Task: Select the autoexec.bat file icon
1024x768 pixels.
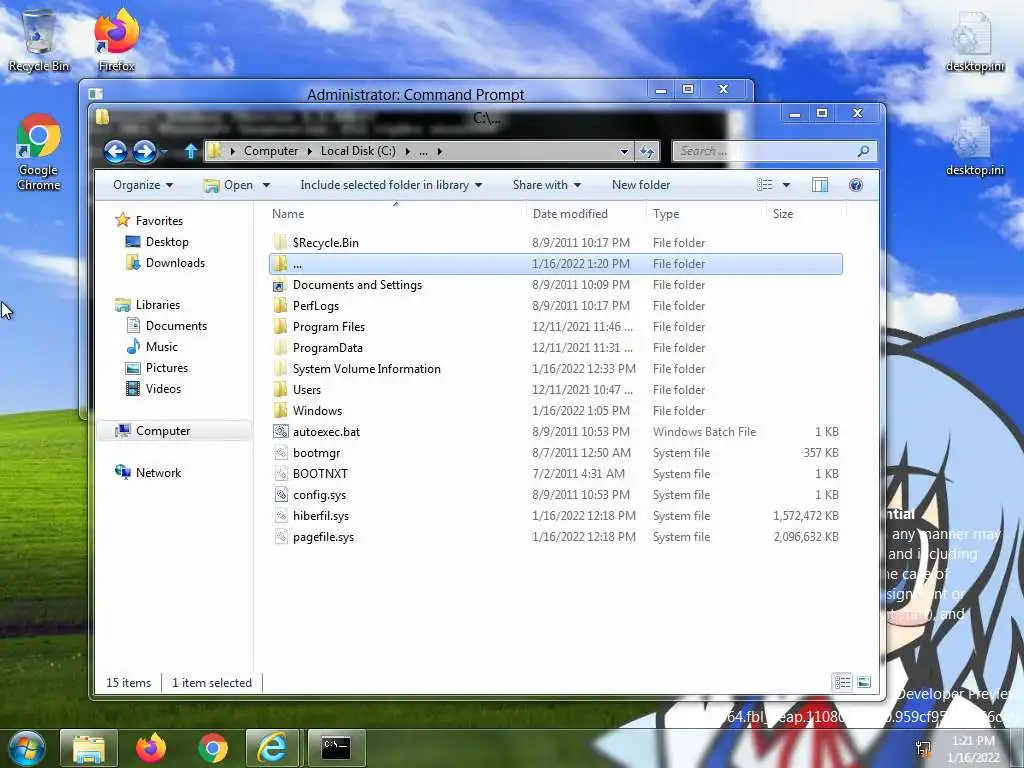Action: click(281, 432)
